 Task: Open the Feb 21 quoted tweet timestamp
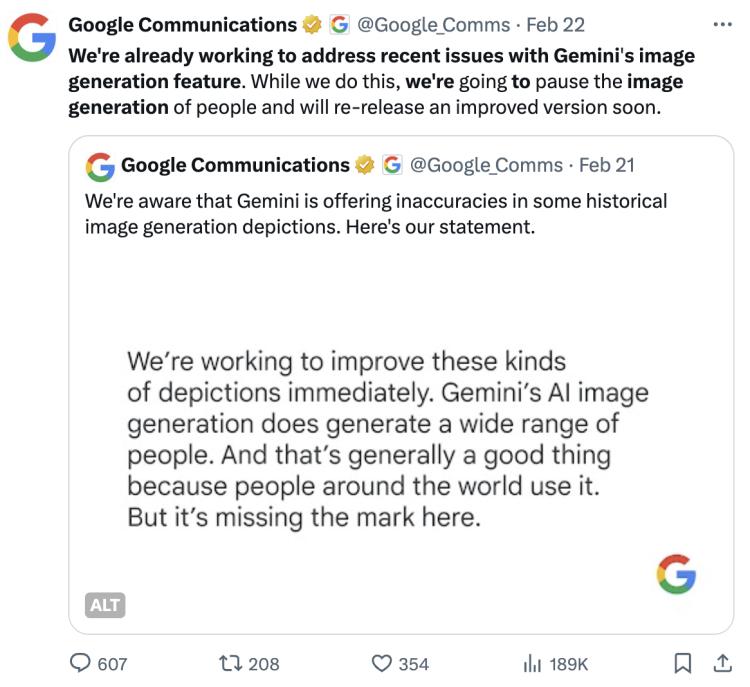(x=607, y=165)
